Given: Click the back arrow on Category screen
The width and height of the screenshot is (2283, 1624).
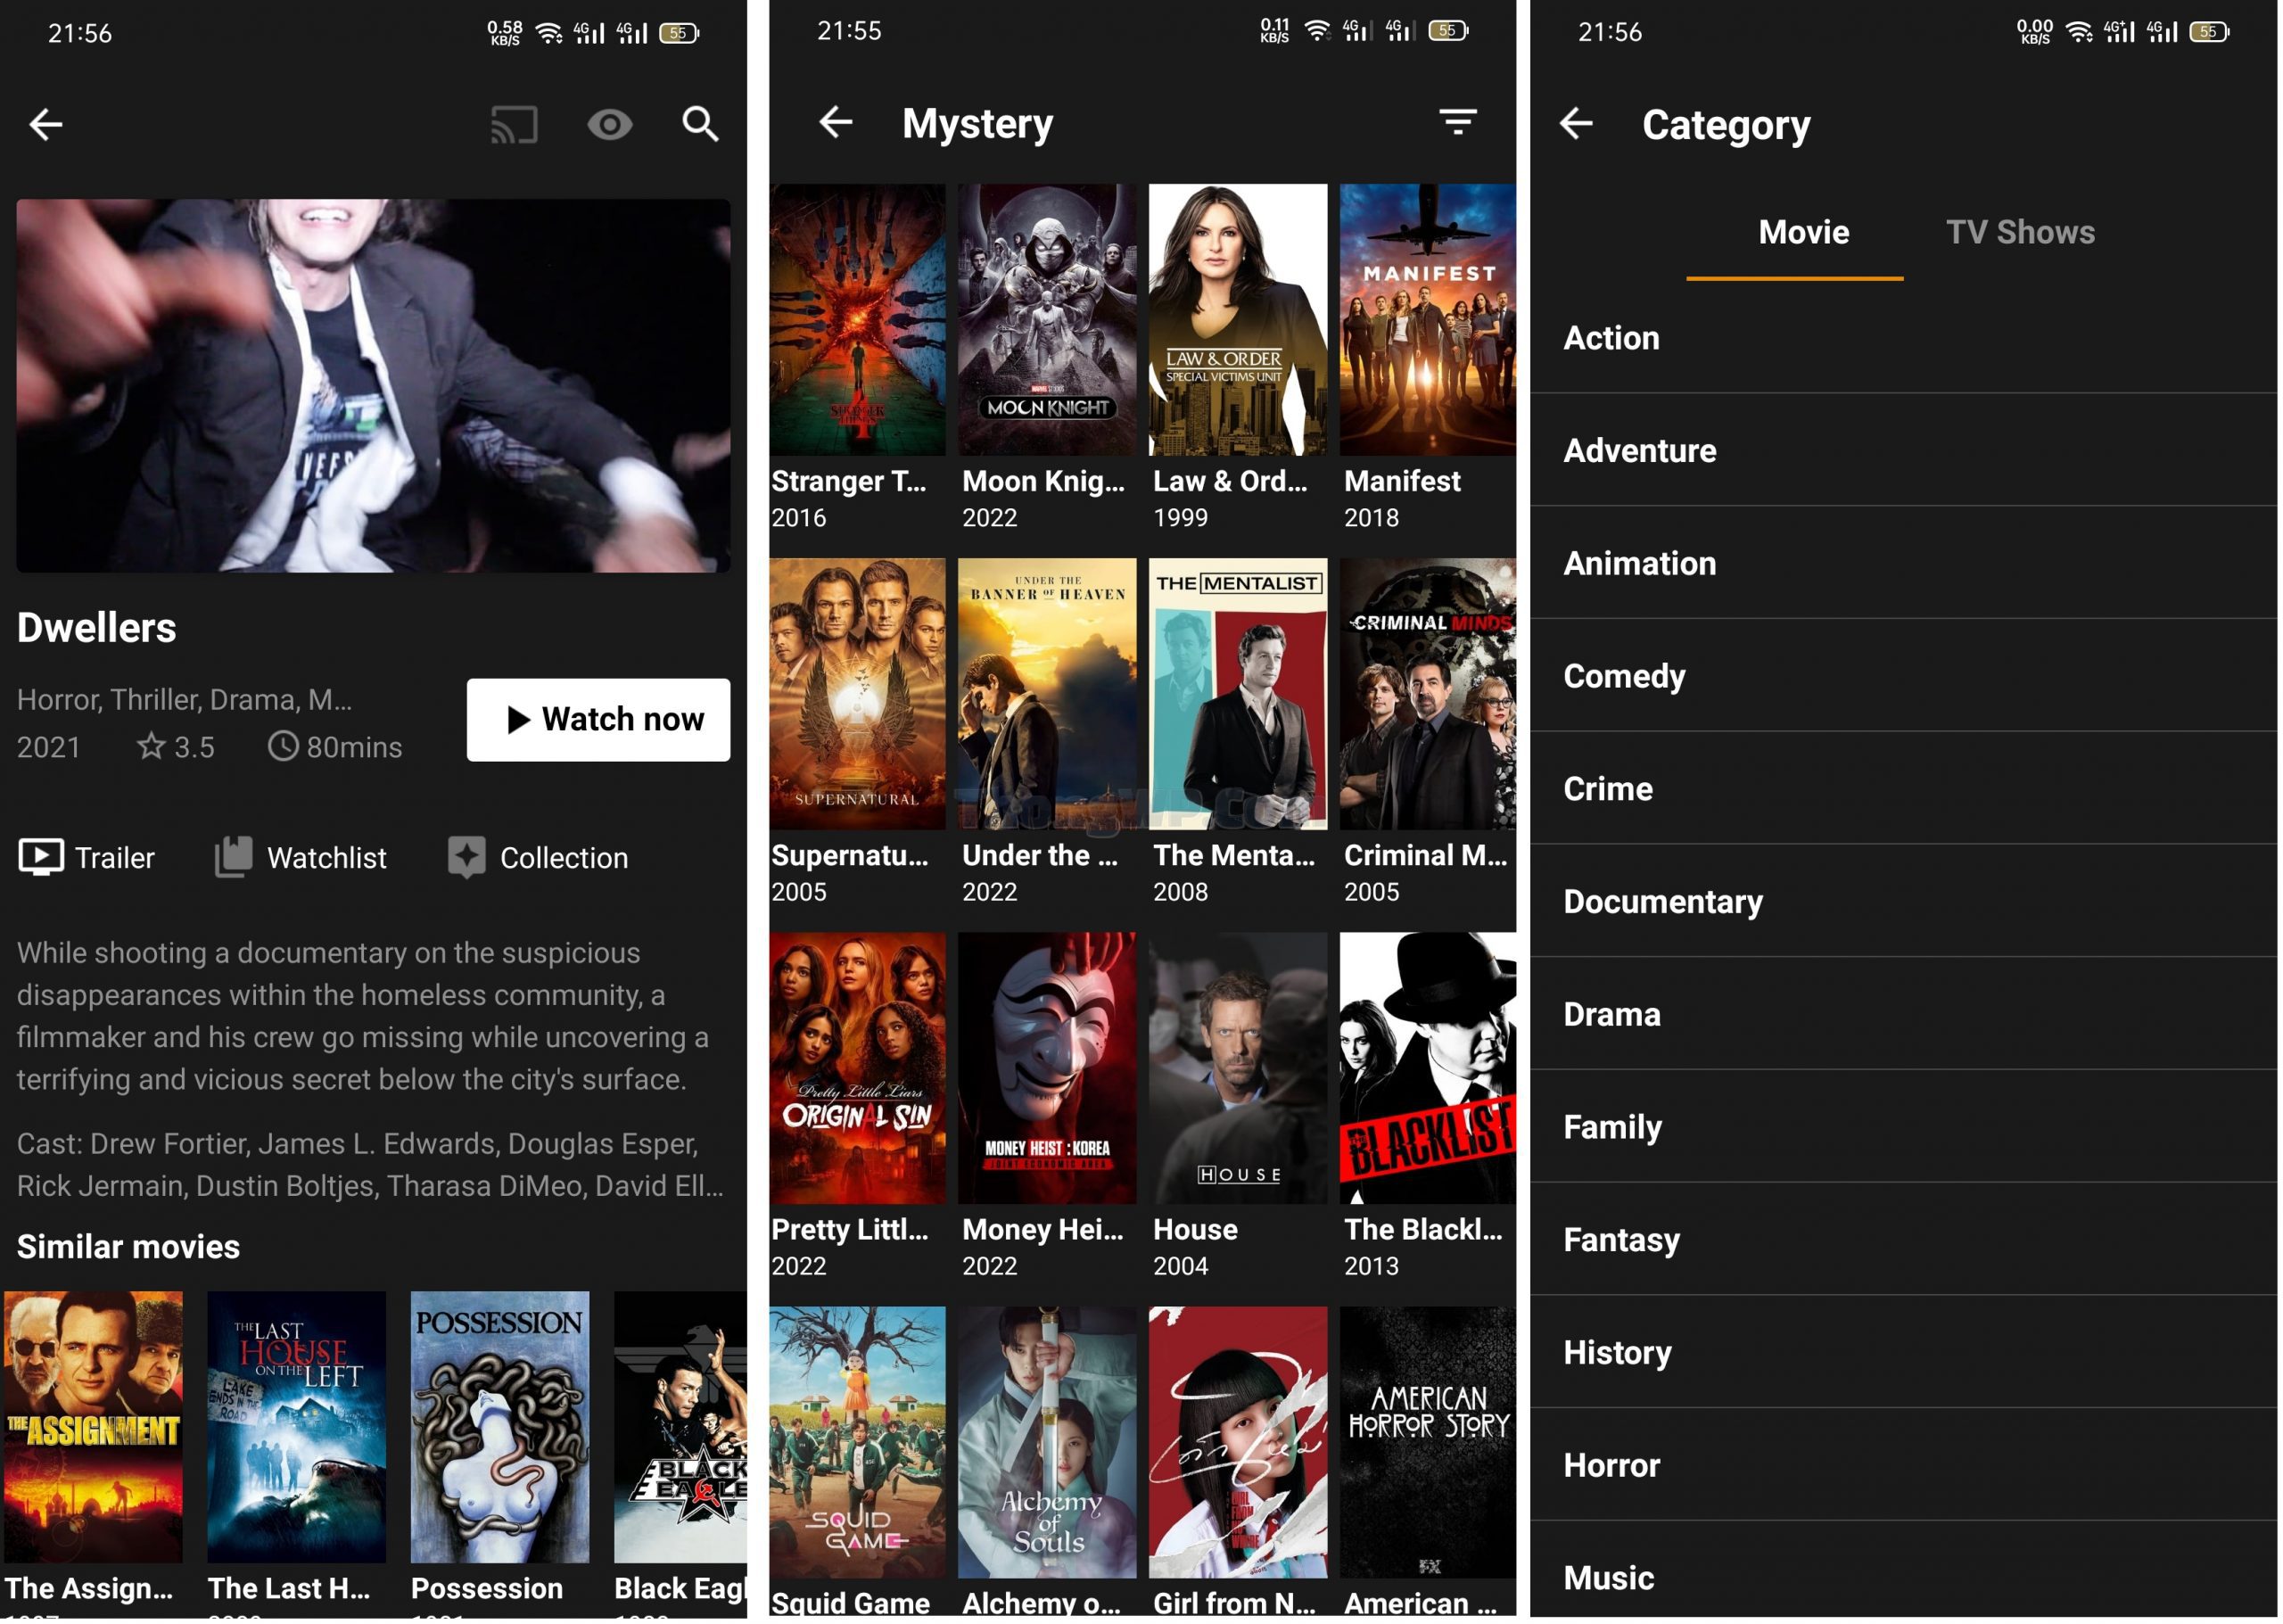Looking at the screenshot, I should pos(1573,123).
